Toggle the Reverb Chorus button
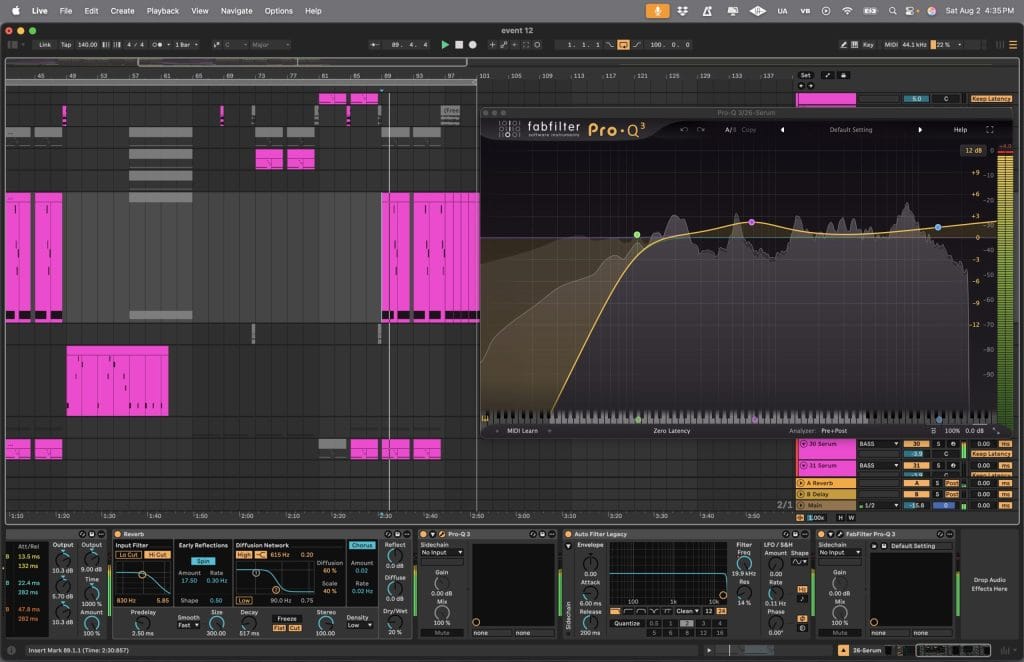Image resolution: width=1024 pixels, height=662 pixels. [x=362, y=545]
